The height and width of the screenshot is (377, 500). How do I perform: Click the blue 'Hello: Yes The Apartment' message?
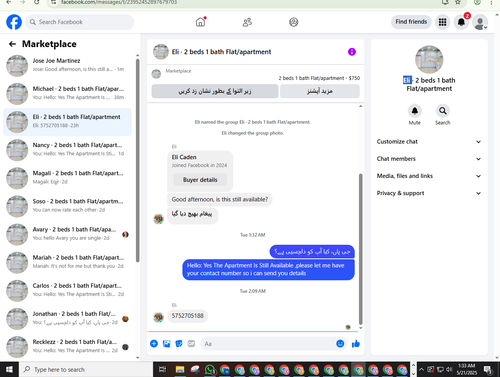click(x=268, y=269)
